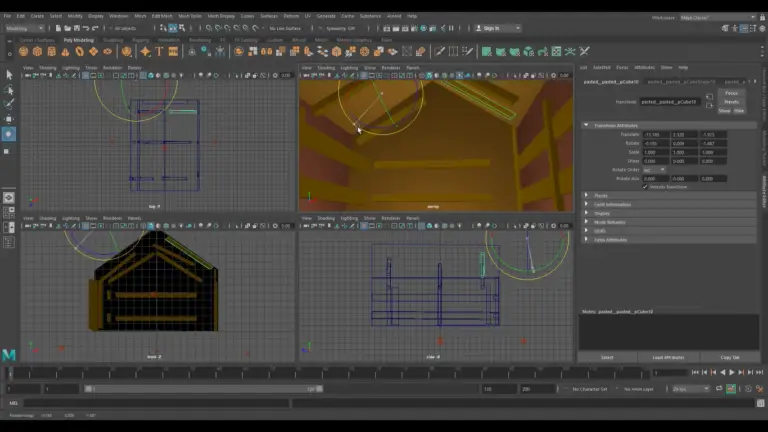The height and width of the screenshot is (432, 768).
Task: Expand the Pivots section
Action: [586, 195]
